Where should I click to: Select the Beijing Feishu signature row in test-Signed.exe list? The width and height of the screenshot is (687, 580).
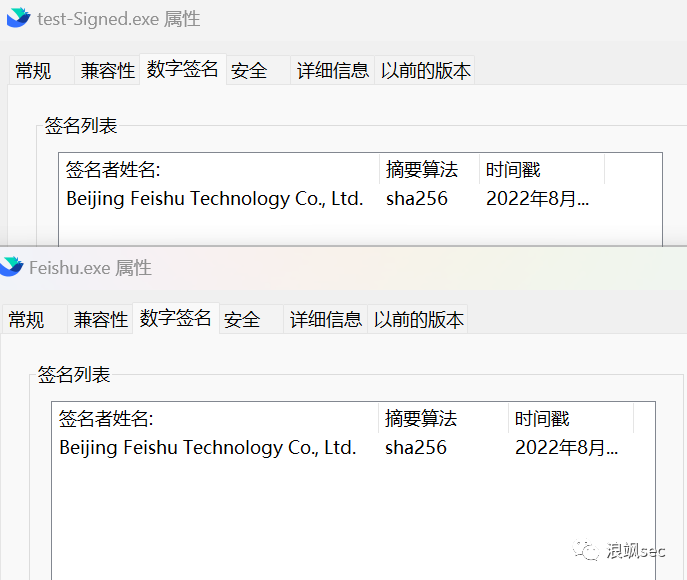tap(214, 199)
